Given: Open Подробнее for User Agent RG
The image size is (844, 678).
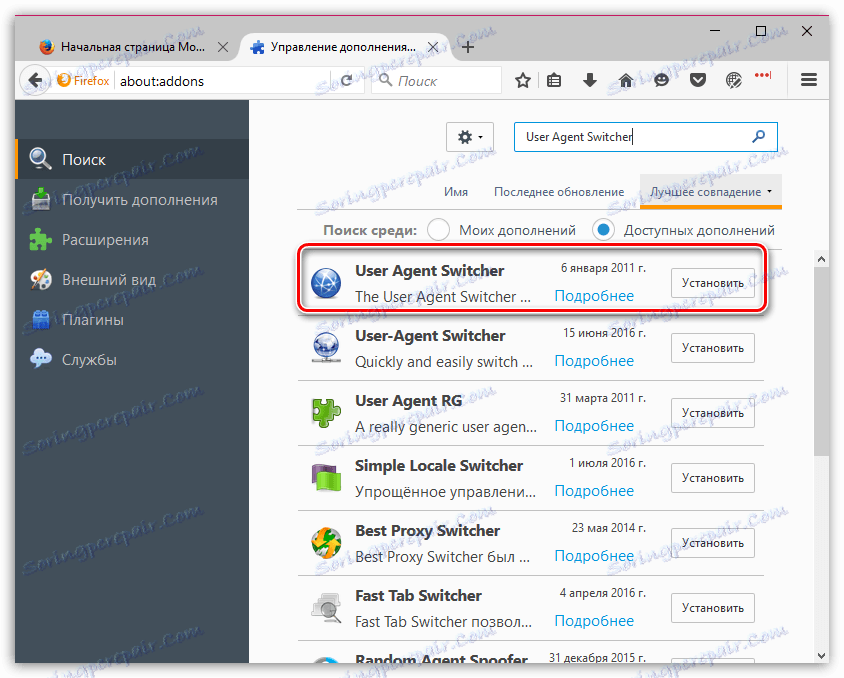Looking at the screenshot, I should pyautogui.click(x=594, y=426).
